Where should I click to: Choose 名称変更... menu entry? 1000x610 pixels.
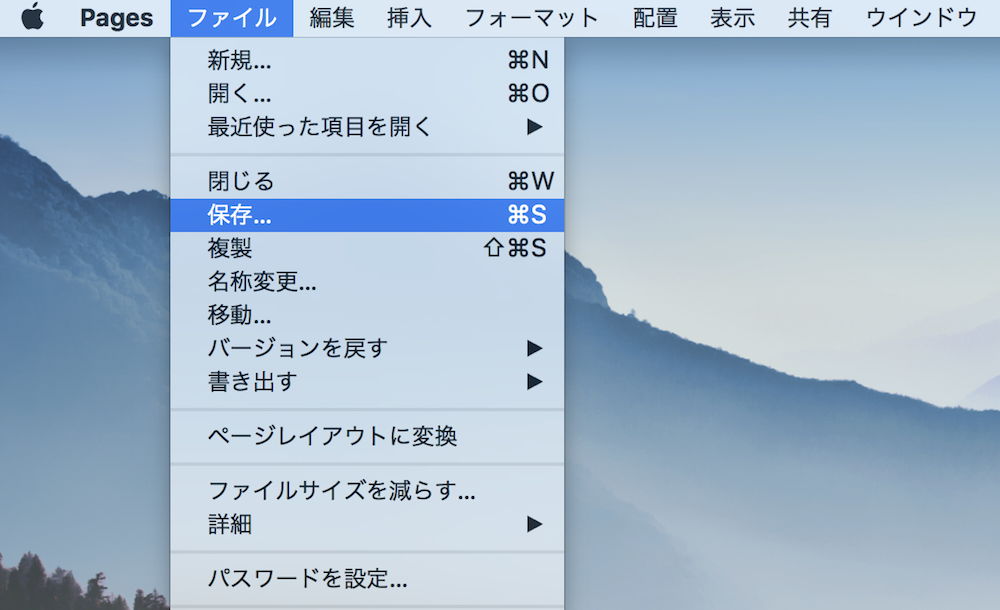367,281
